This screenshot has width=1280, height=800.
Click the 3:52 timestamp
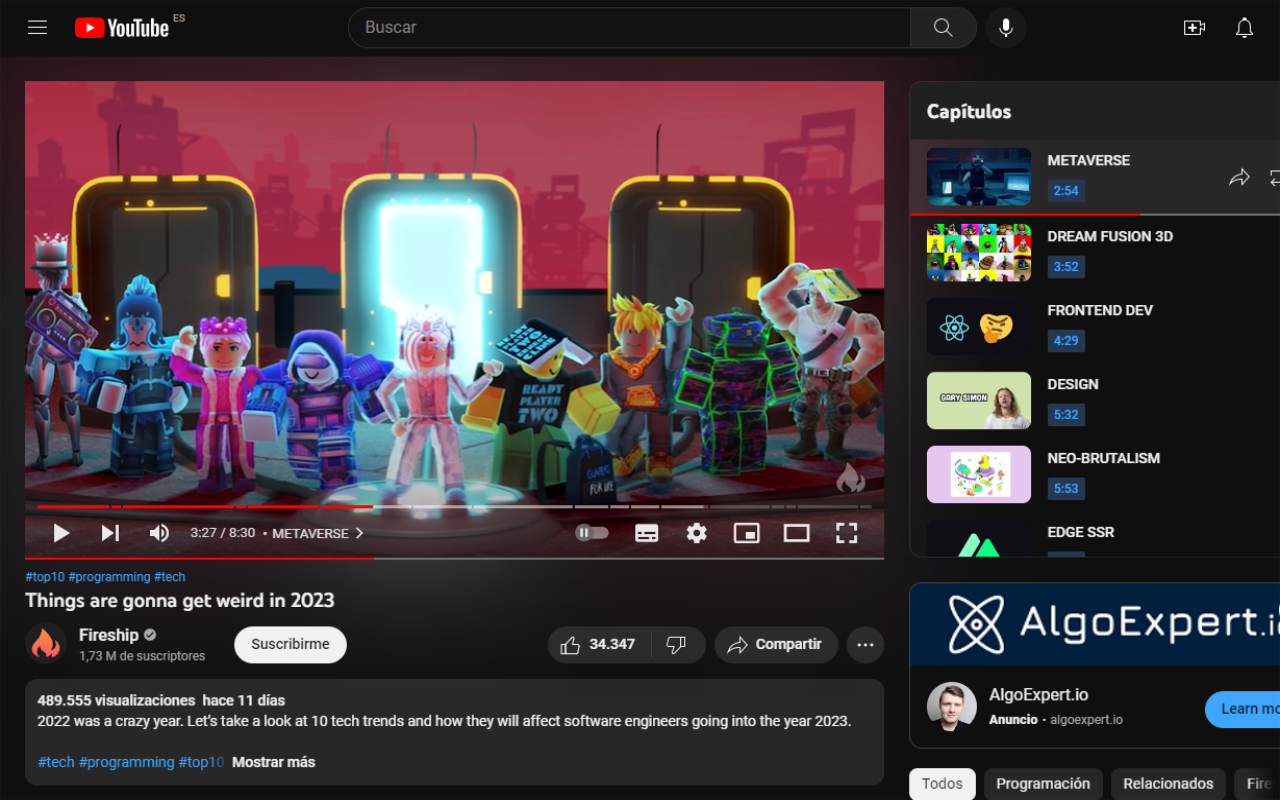[x=1066, y=267]
